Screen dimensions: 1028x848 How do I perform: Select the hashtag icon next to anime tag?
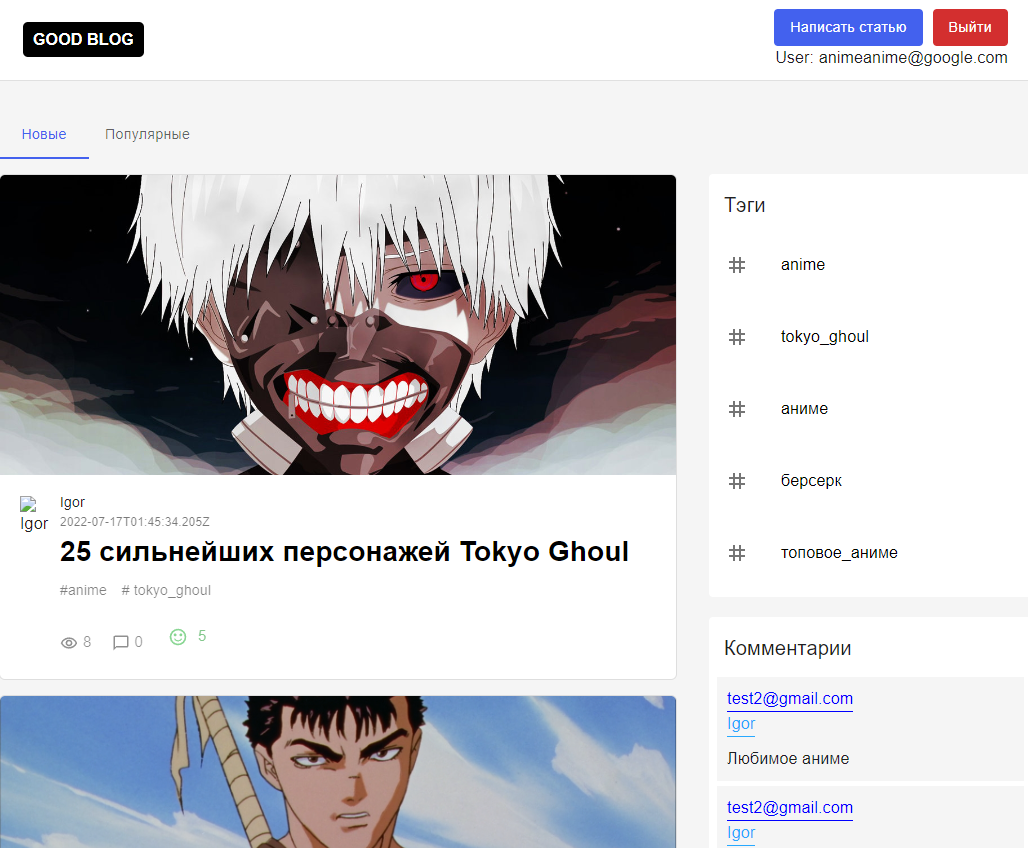coord(737,265)
